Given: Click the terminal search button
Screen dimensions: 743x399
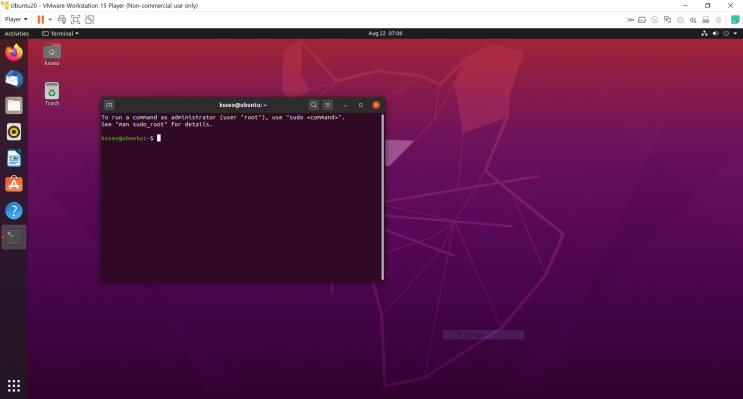Looking at the screenshot, I should click(x=313, y=105).
